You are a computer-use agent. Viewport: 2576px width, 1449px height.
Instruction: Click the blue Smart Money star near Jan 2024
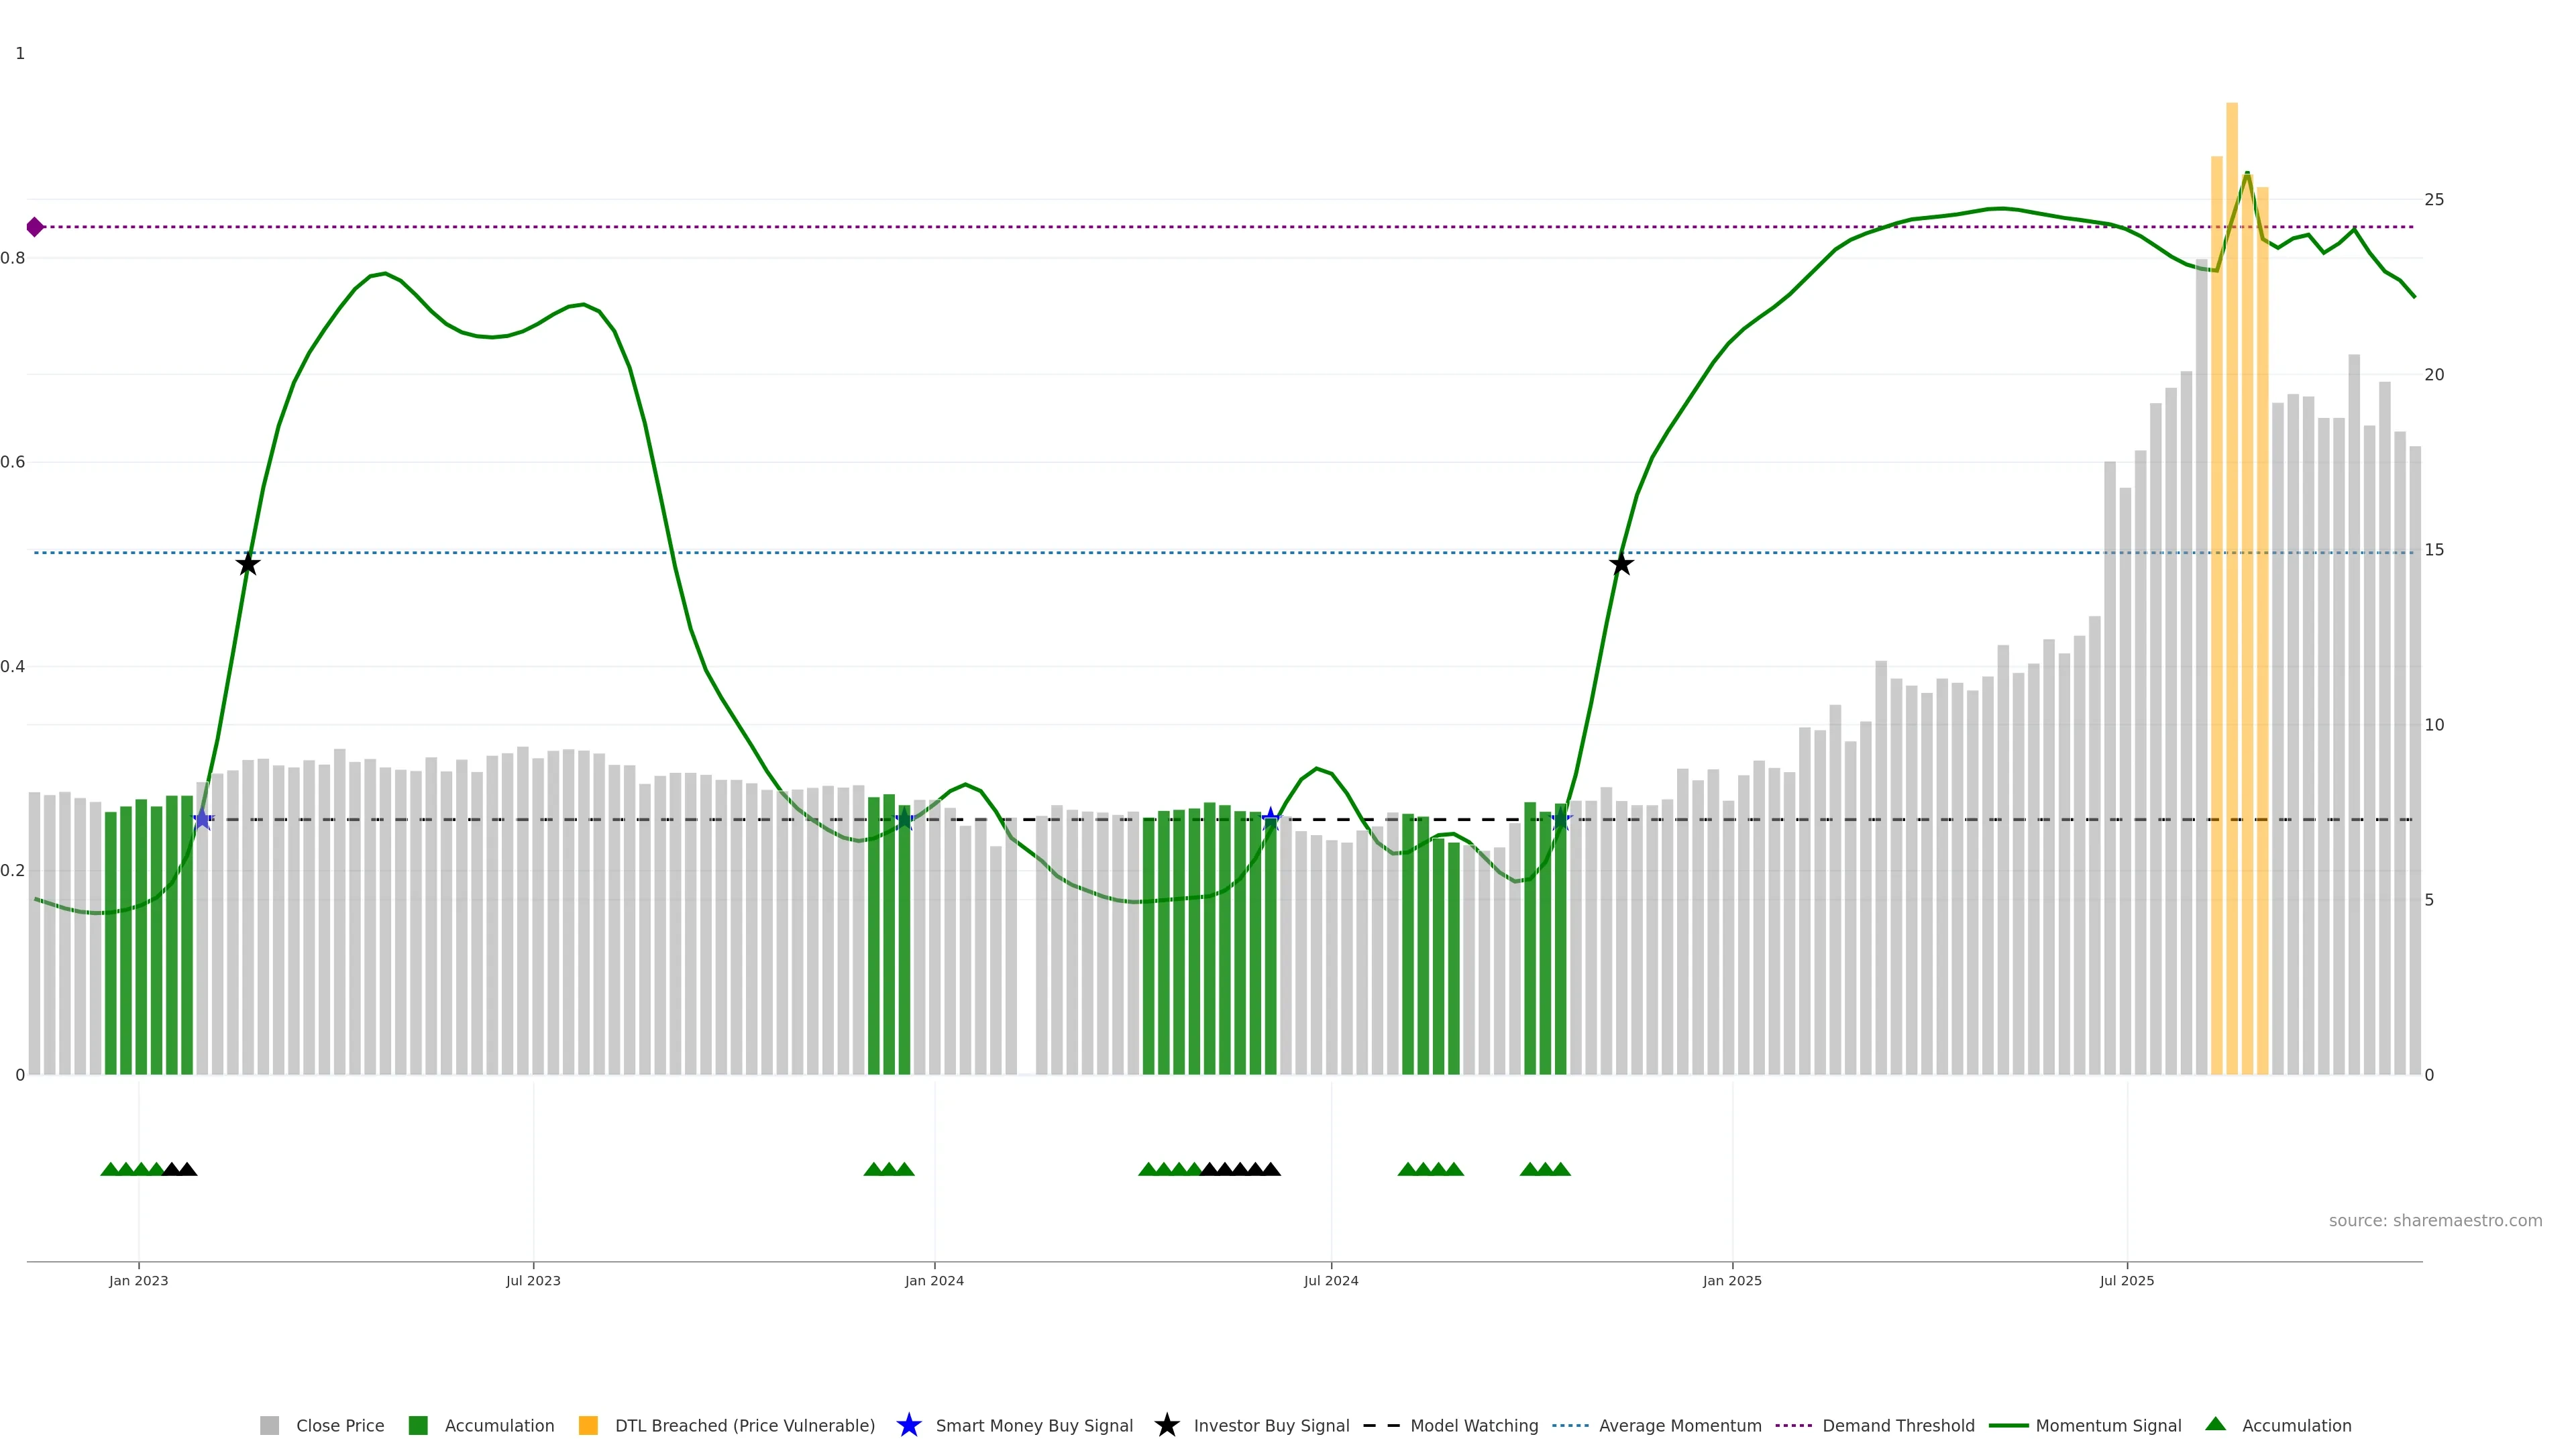coord(904,819)
